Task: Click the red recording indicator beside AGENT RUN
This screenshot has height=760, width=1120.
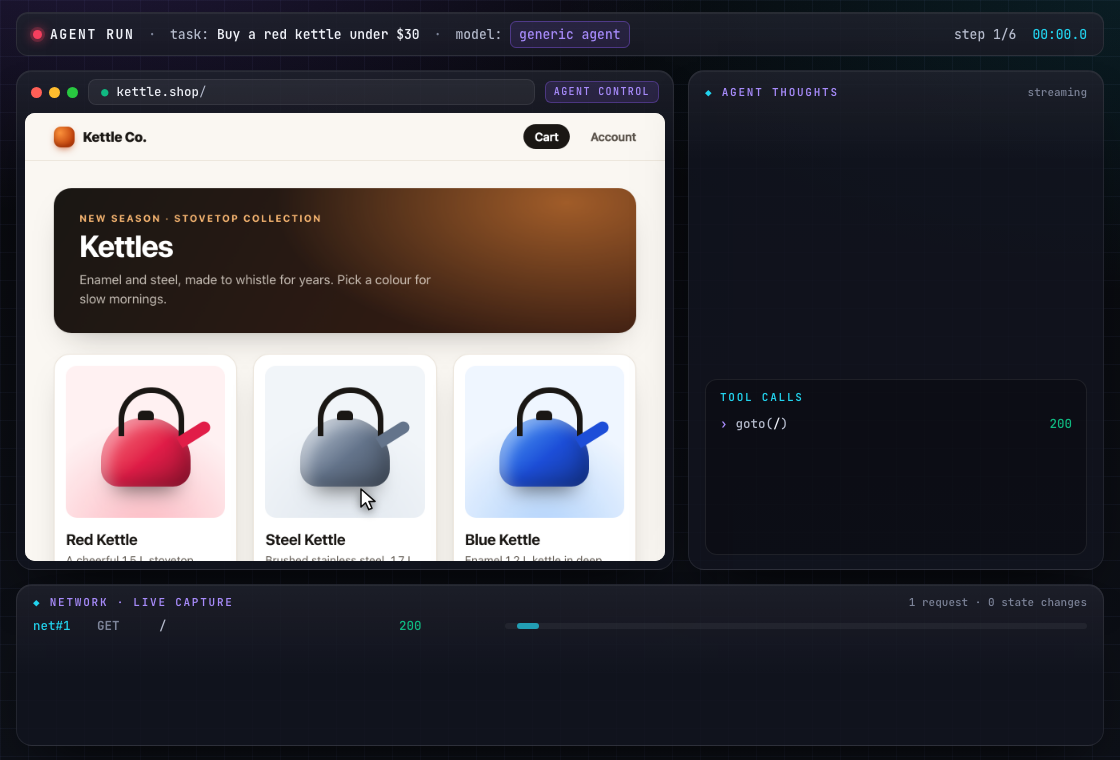Action: (x=37, y=34)
